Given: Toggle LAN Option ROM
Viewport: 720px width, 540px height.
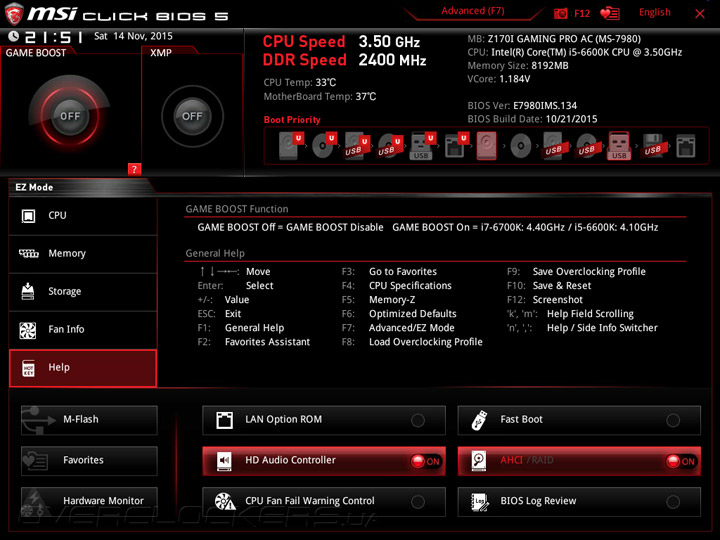Looking at the screenshot, I should tap(324, 420).
